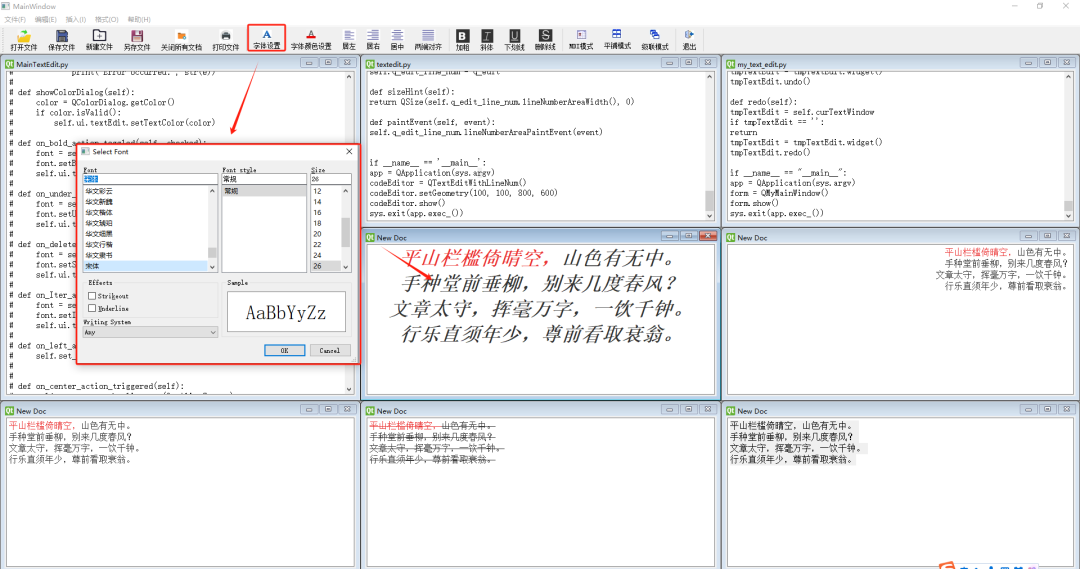The width and height of the screenshot is (1080, 569).
Task: Click the Font name input field
Action: click(x=150, y=179)
